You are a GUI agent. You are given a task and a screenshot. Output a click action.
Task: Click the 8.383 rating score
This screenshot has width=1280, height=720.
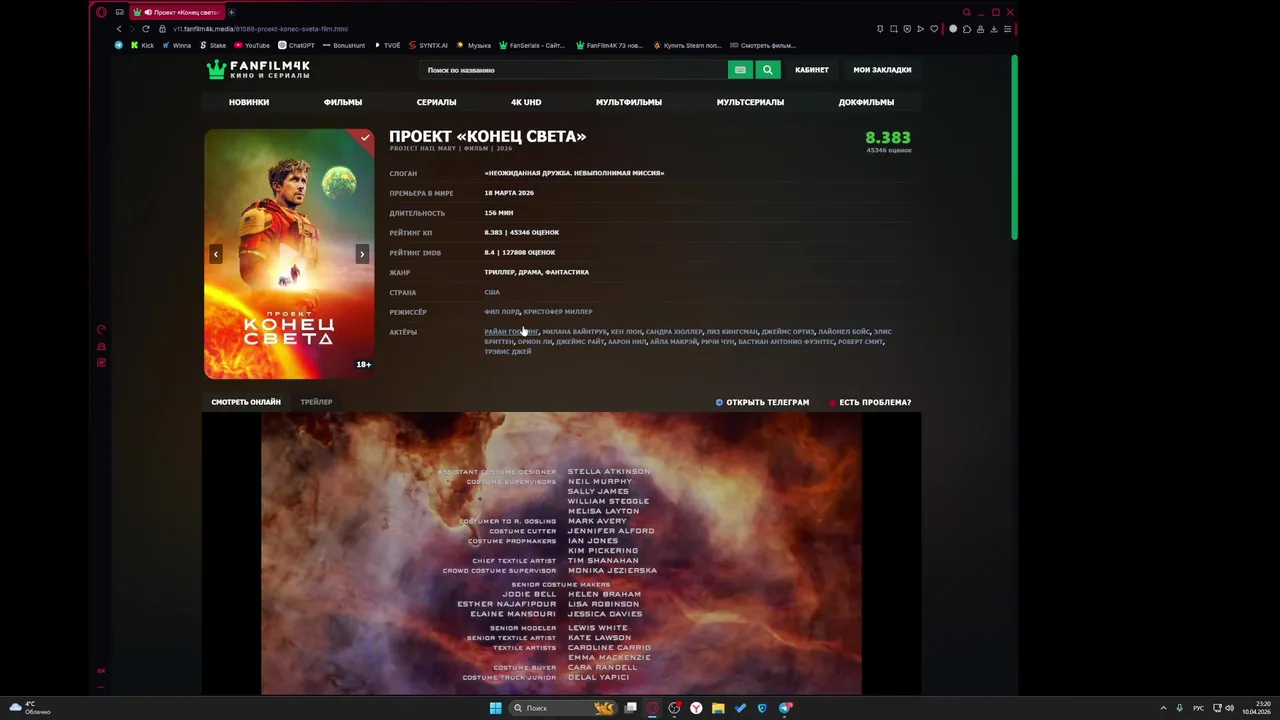click(888, 138)
